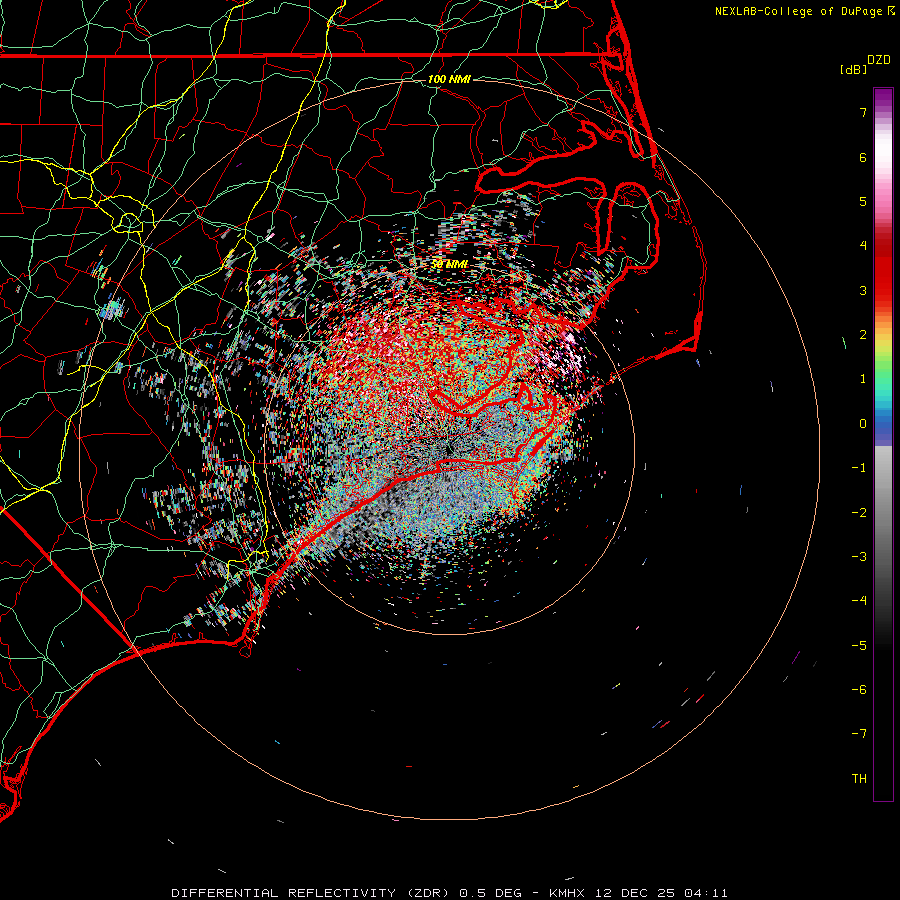
Task: Click the -1 dB value on color scale
Action: point(859,468)
